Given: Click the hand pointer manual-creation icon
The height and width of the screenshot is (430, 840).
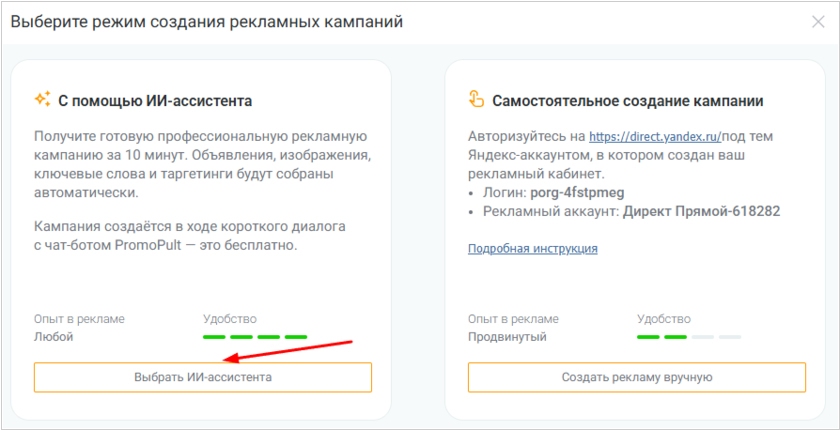Looking at the screenshot, I should coord(476,99).
